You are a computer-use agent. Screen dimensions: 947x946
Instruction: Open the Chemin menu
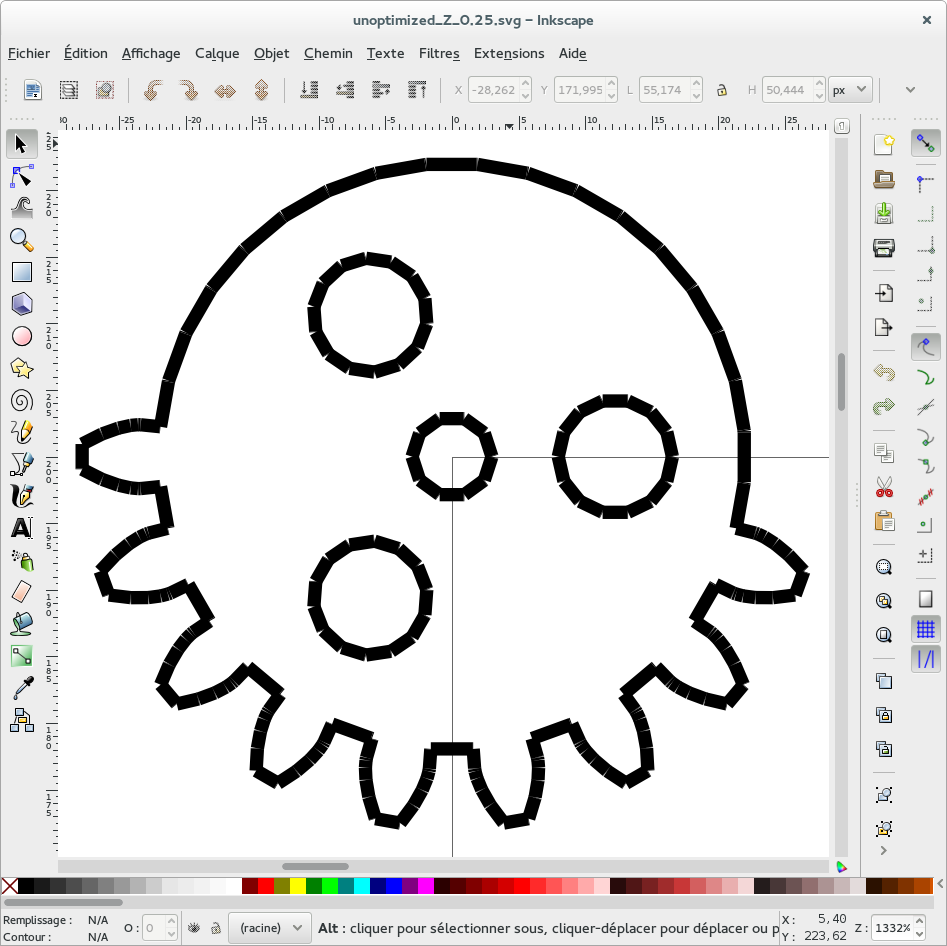(x=328, y=54)
